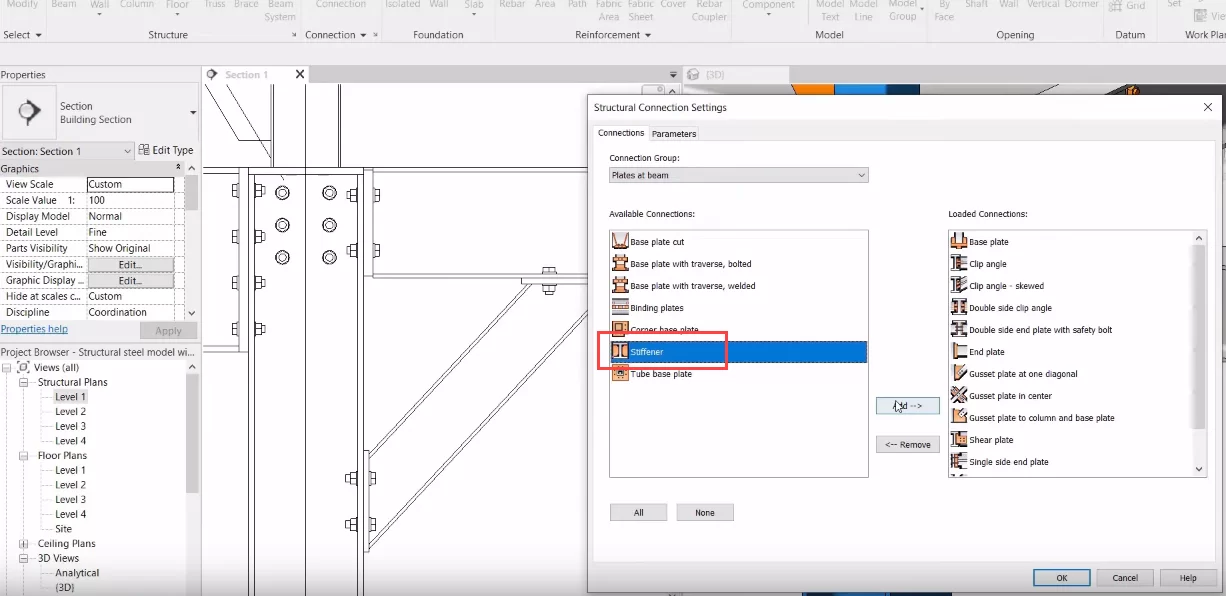Click the End plate connection icon

tap(958, 352)
